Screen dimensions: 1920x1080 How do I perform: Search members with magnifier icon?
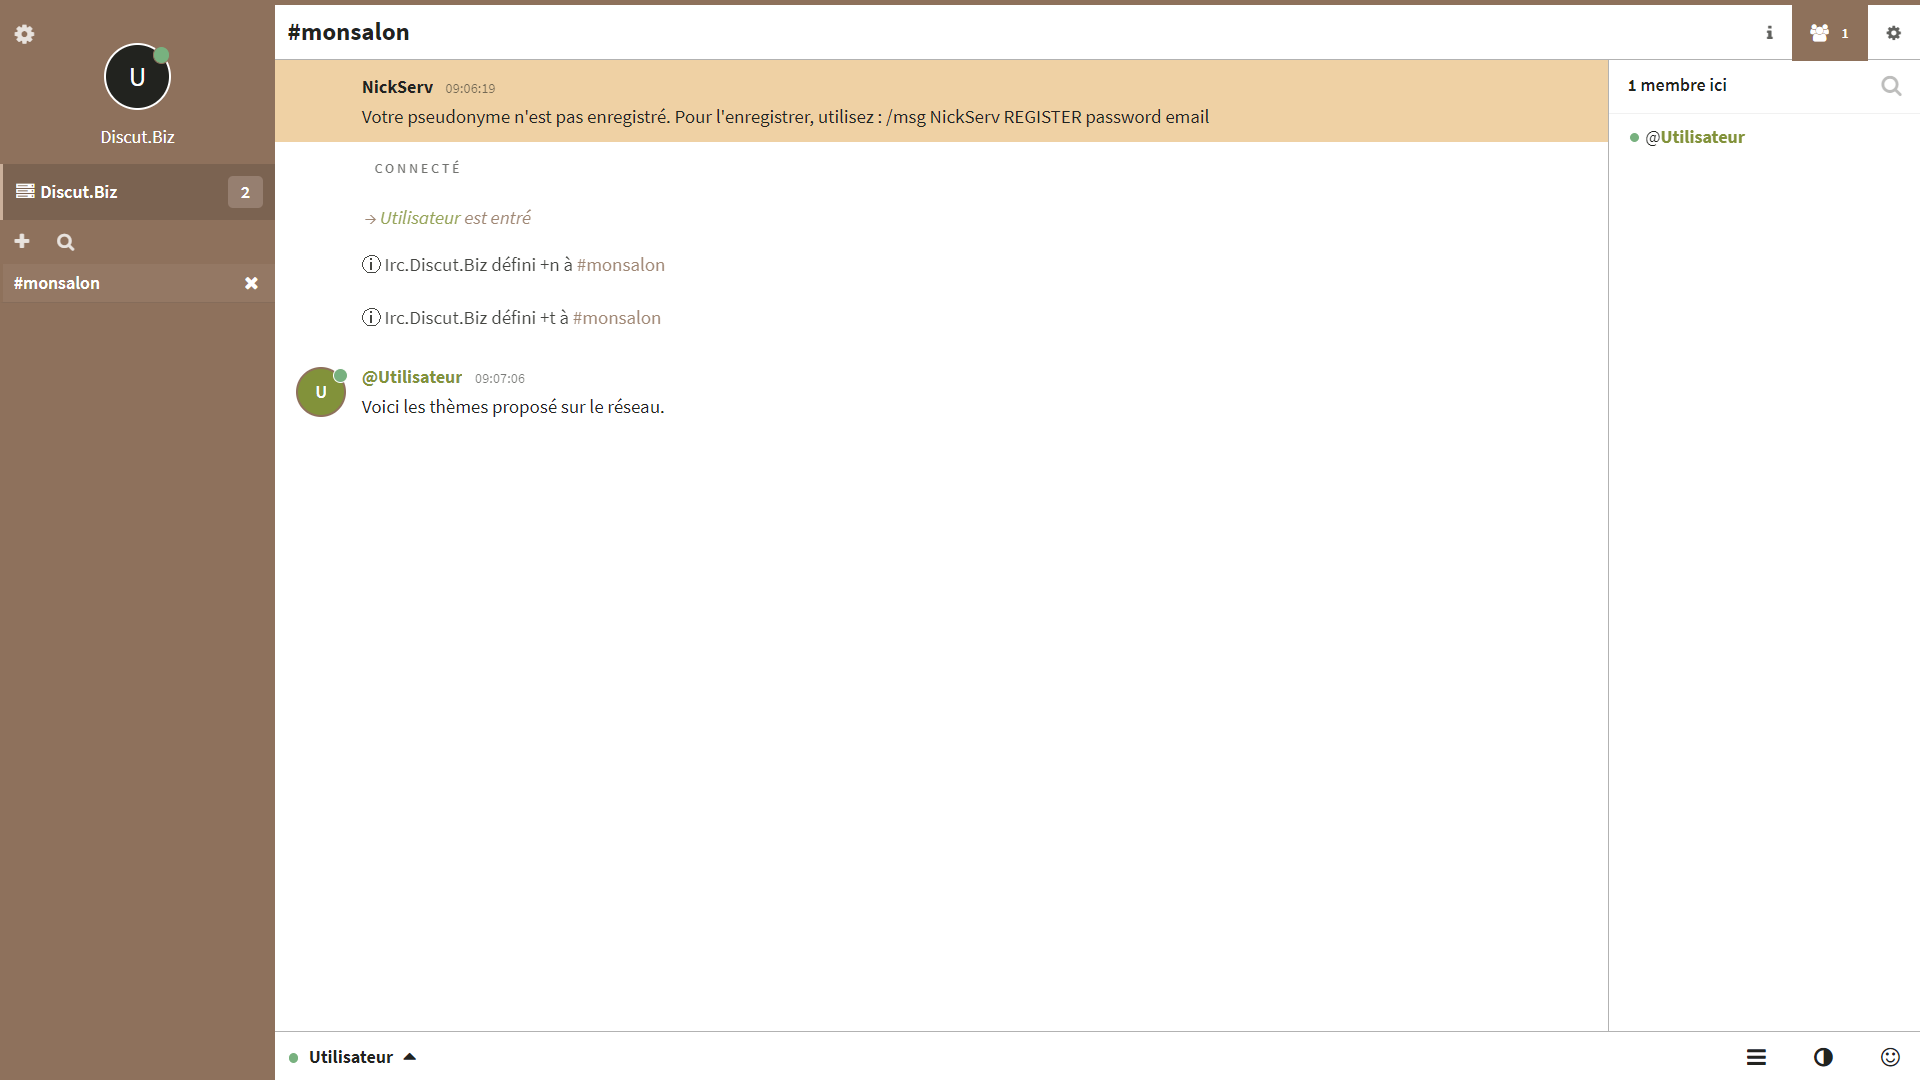pos(1890,86)
